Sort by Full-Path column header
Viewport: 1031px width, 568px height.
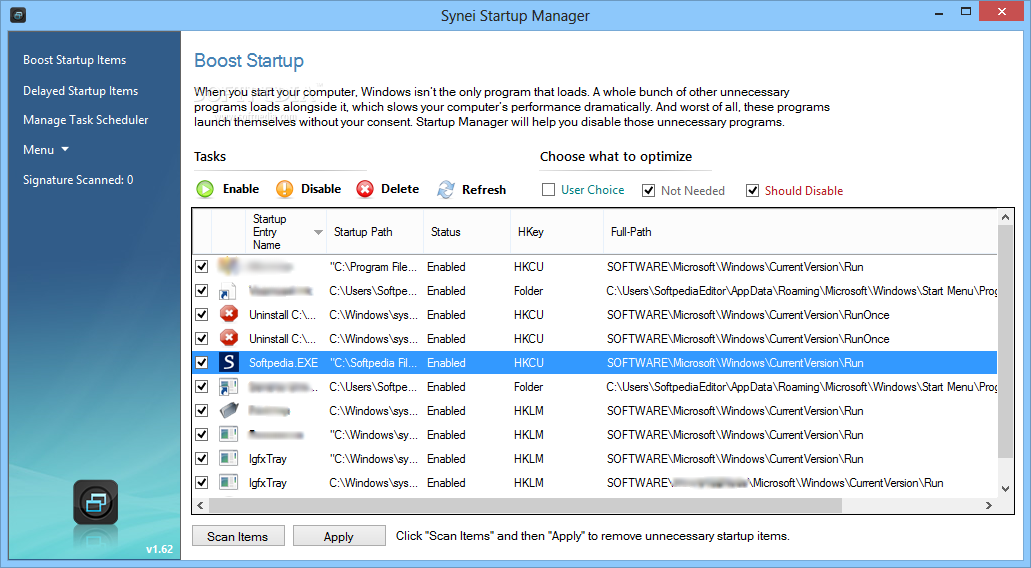coord(800,231)
